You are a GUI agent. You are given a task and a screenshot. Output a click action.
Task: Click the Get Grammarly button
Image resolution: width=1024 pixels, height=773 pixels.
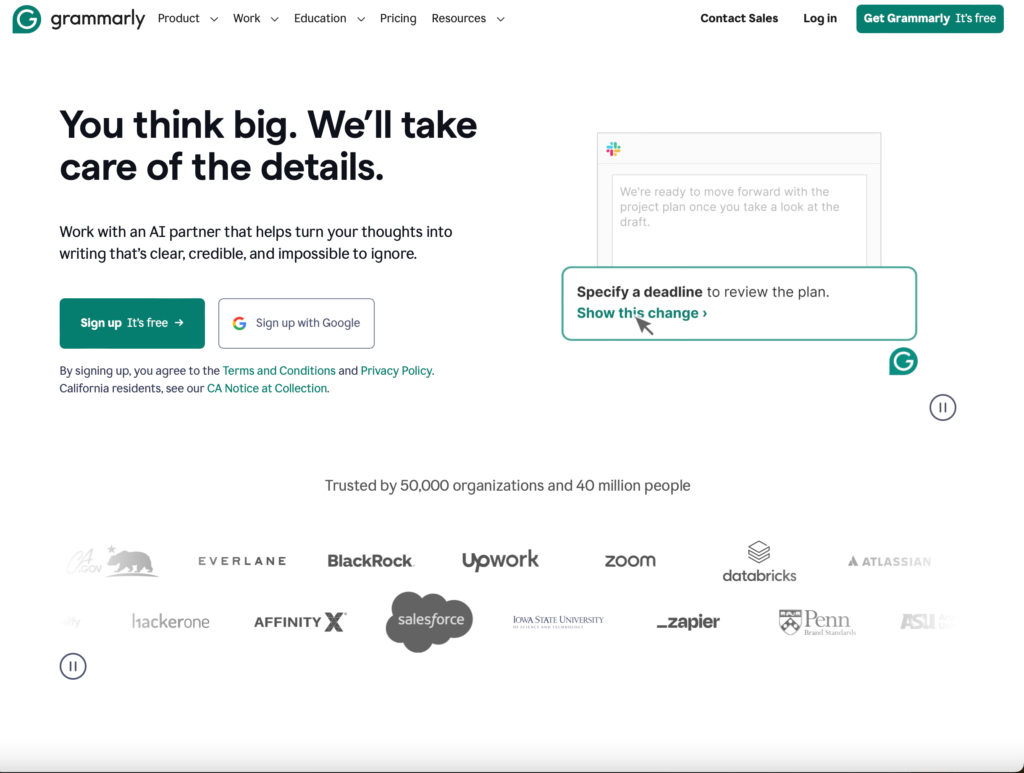pos(929,18)
